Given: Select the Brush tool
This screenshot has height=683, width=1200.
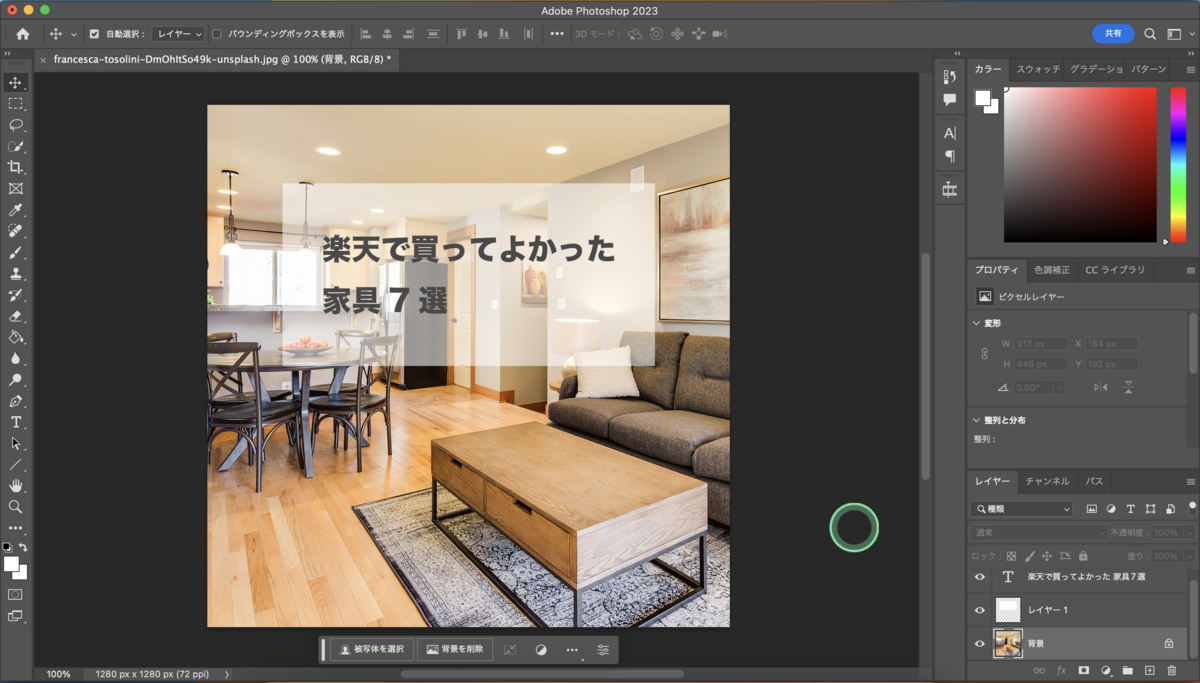Looking at the screenshot, I should click(15, 252).
